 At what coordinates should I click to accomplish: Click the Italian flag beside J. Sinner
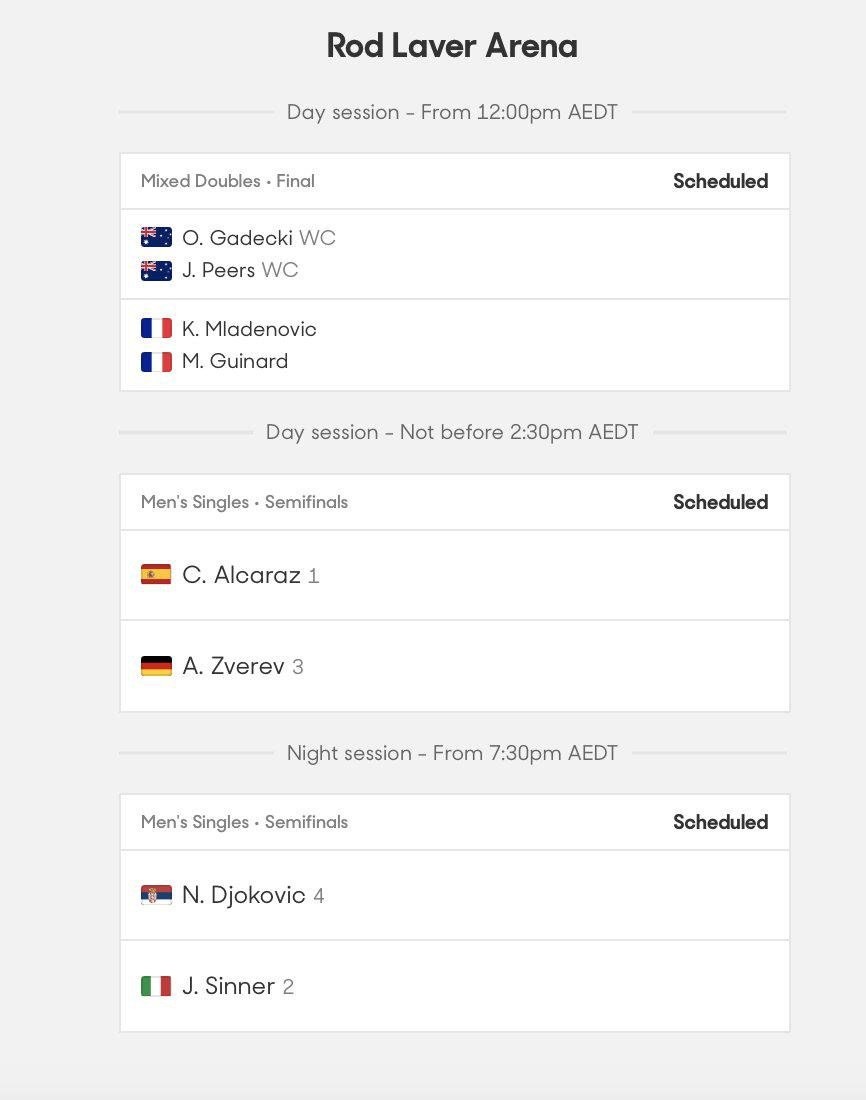point(156,986)
